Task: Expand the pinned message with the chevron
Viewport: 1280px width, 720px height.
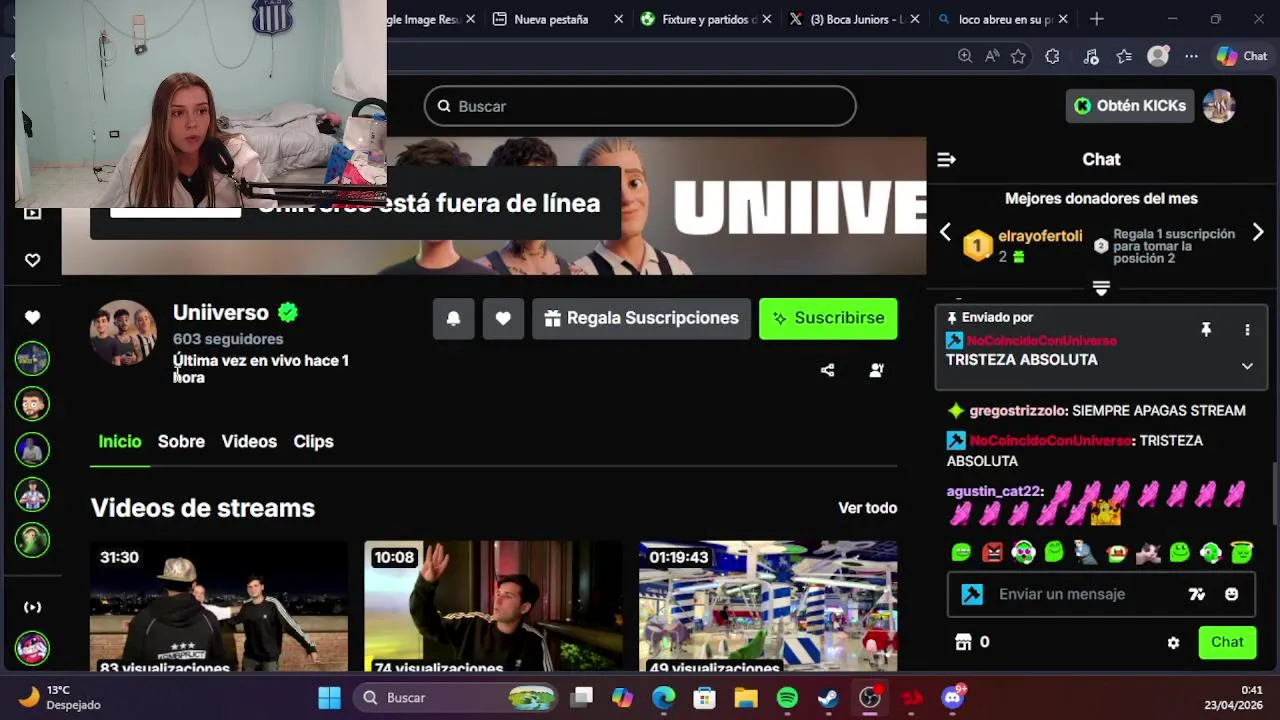Action: click(x=1247, y=366)
